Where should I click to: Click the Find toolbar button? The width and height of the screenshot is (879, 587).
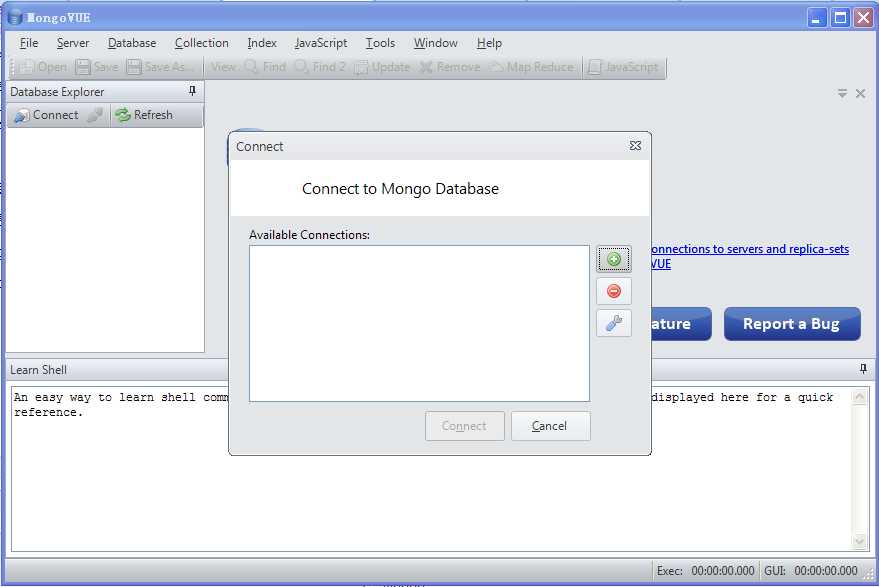point(266,67)
